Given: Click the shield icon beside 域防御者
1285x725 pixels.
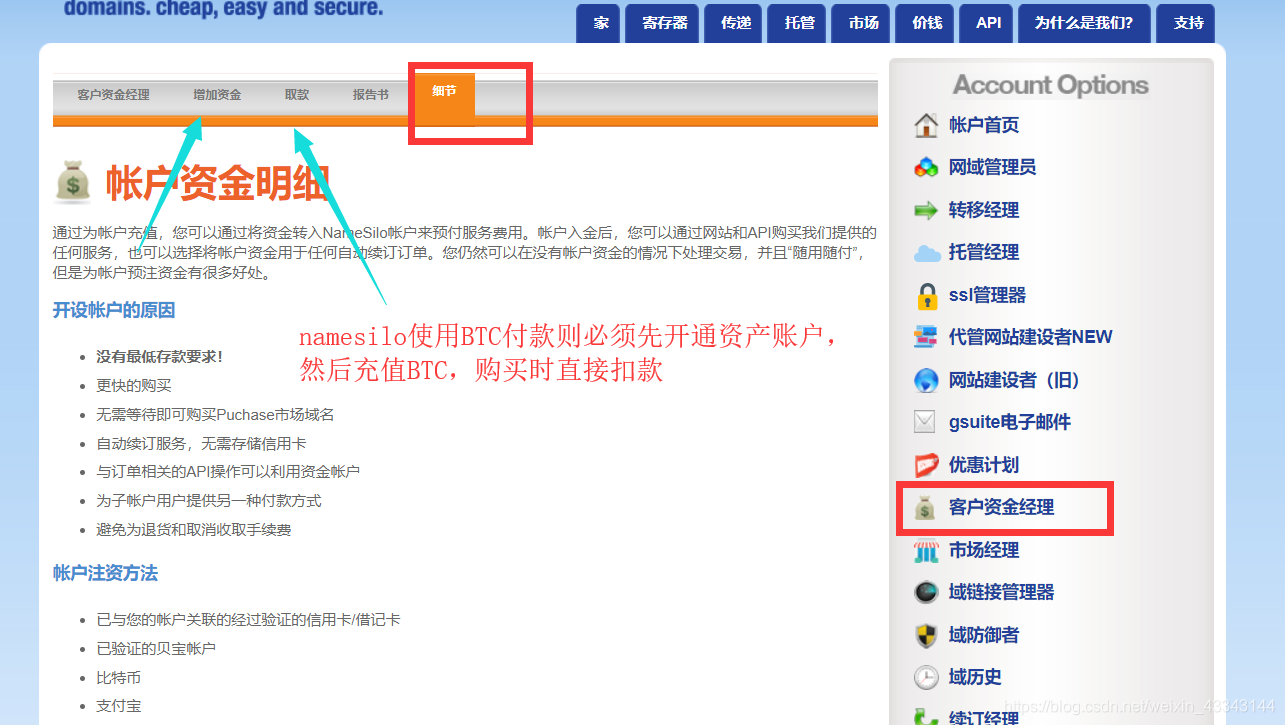Looking at the screenshot, I should click(x=926, y=635).
